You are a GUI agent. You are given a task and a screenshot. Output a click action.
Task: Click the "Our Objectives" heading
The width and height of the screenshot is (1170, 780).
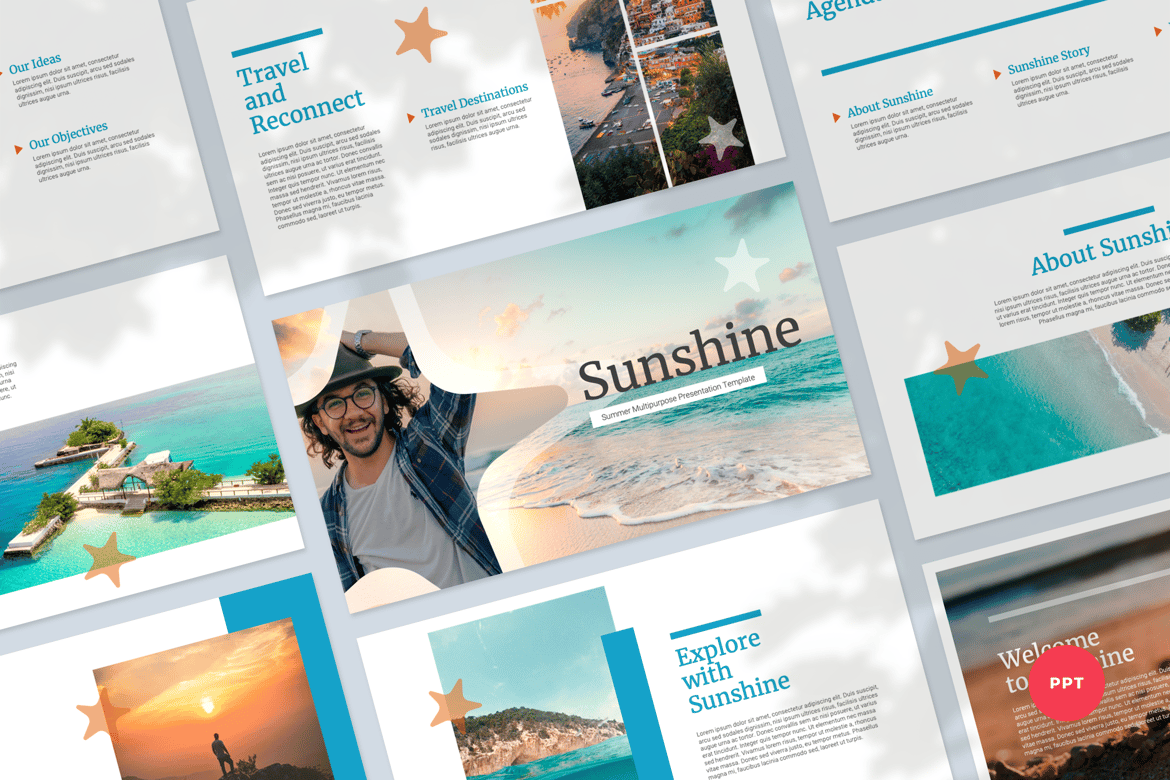pos(68,135)
